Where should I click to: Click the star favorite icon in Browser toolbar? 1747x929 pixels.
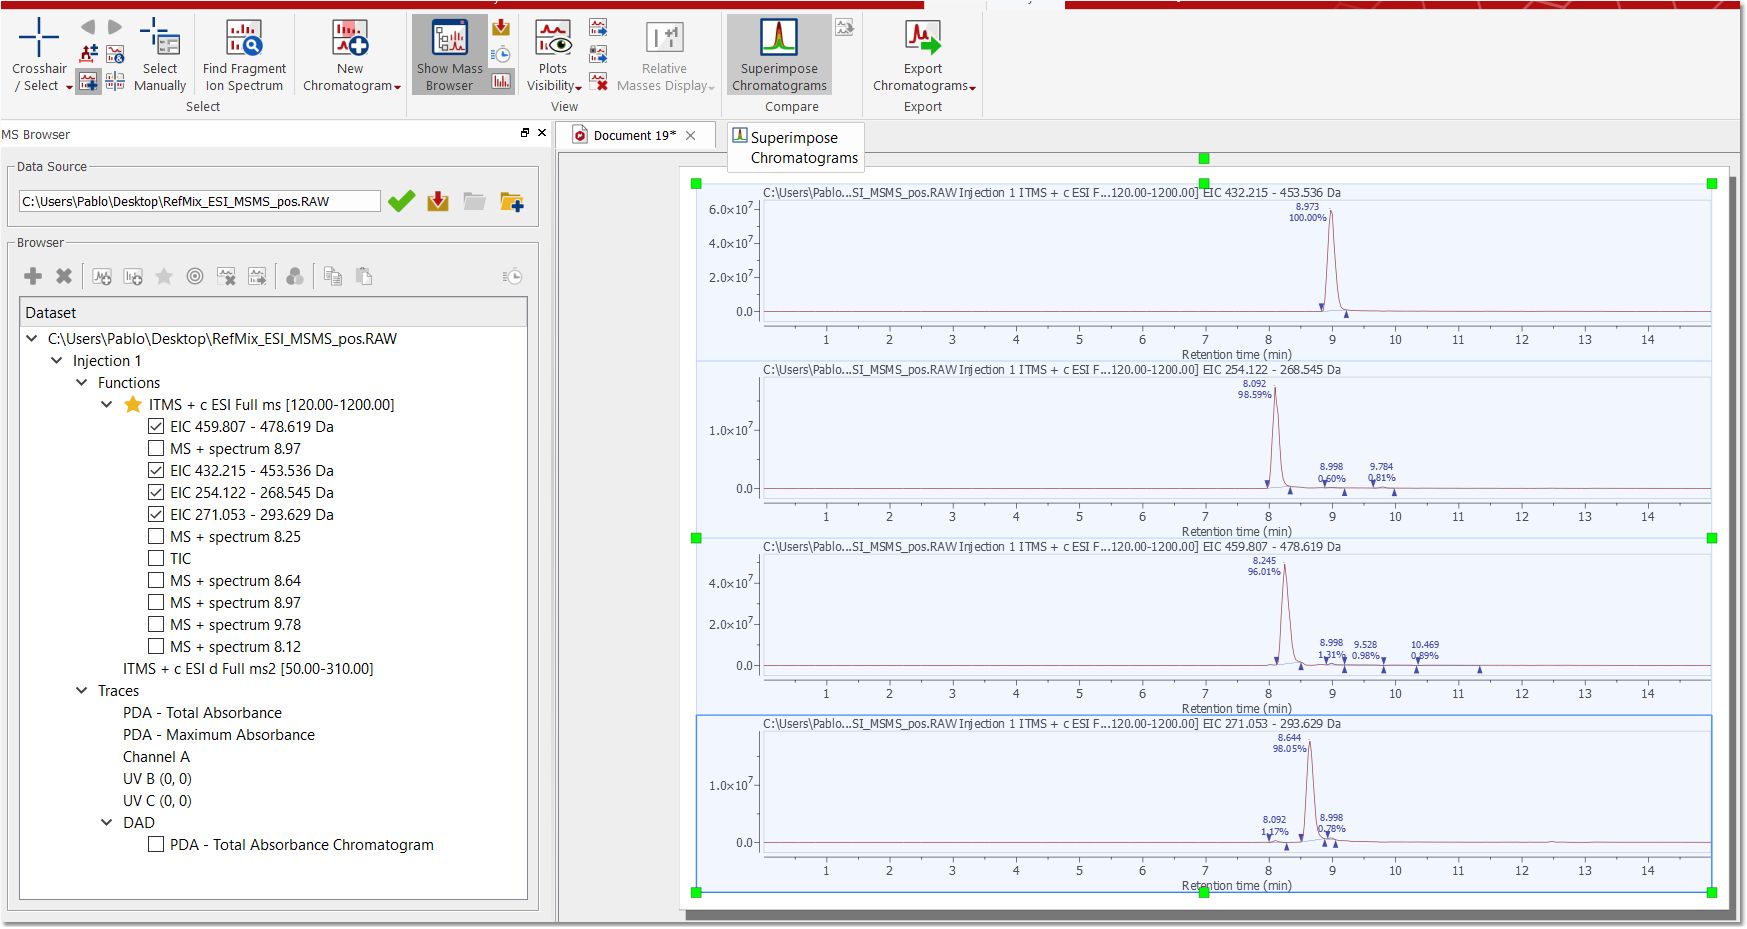pyautogui.click(x=164, y=276)
